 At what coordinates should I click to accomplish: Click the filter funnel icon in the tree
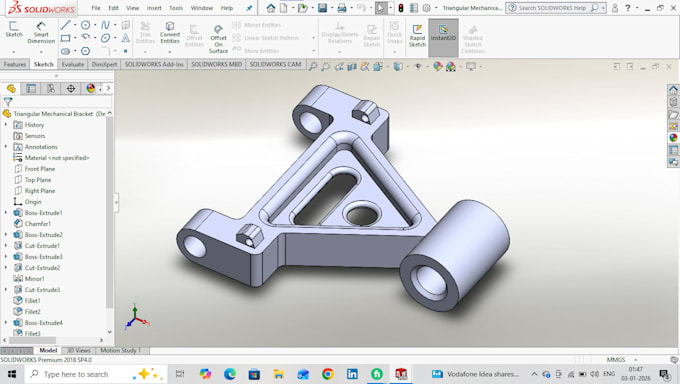tap(8, 102)
